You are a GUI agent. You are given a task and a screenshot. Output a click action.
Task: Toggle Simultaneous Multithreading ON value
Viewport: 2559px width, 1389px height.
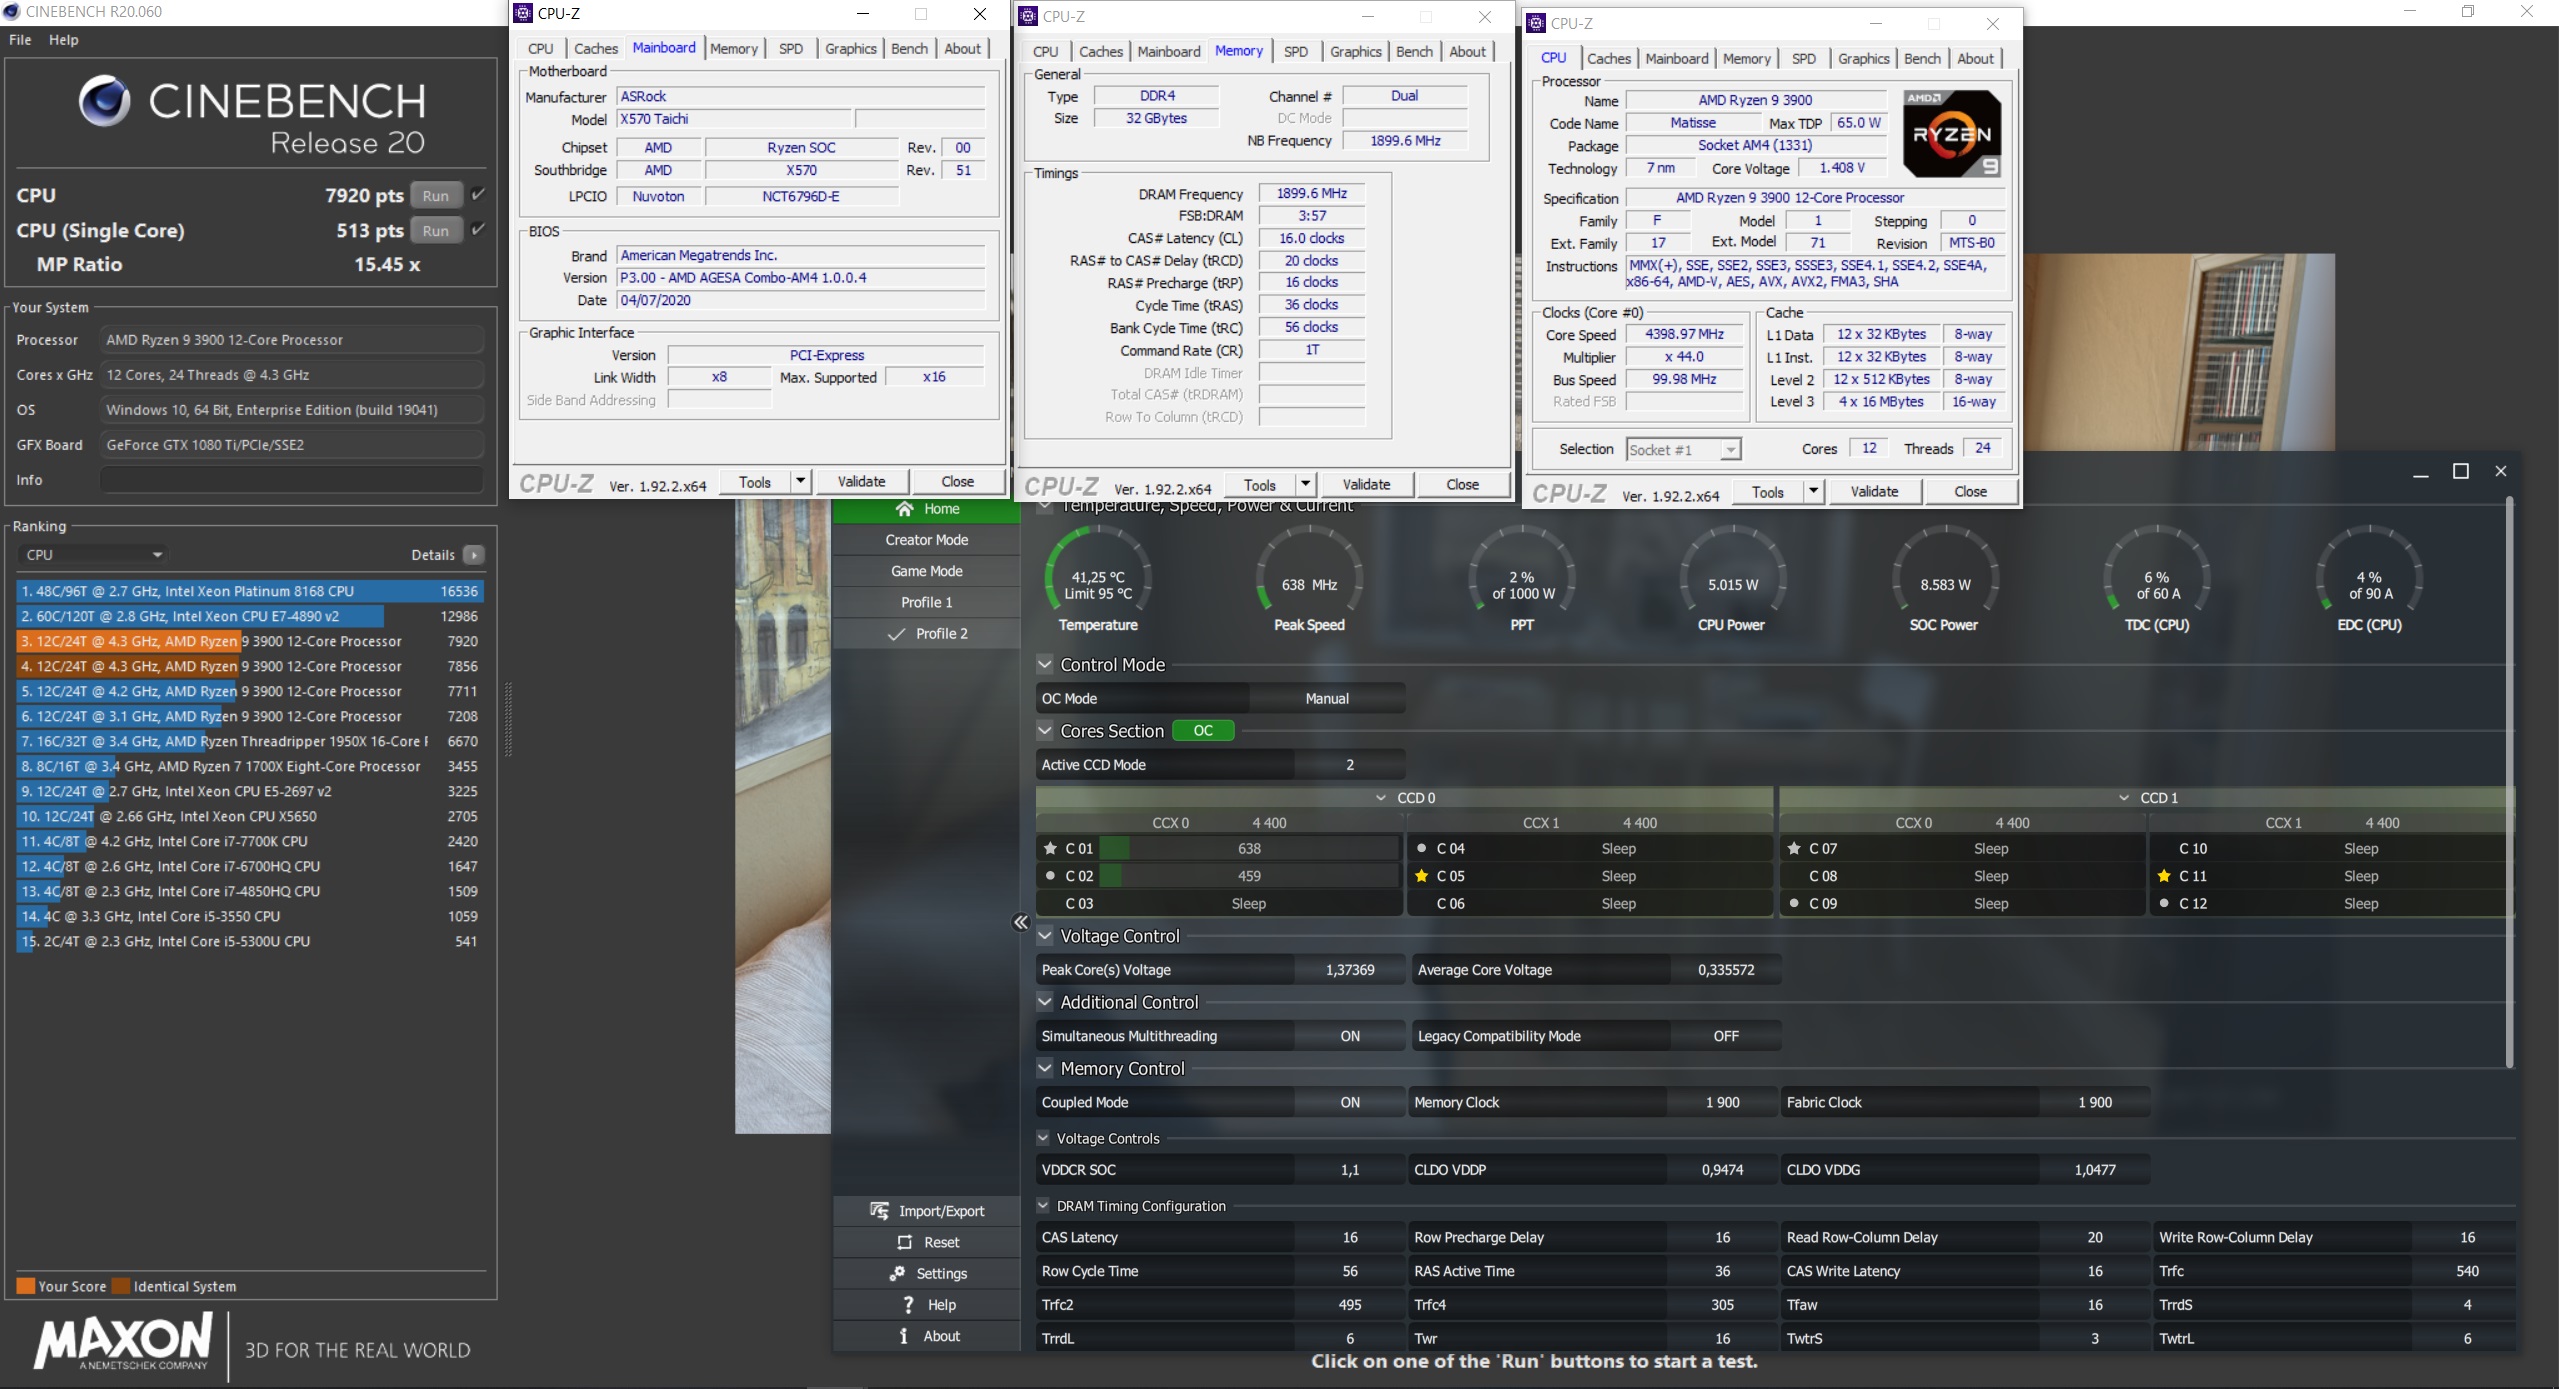coord(1350,1036)
